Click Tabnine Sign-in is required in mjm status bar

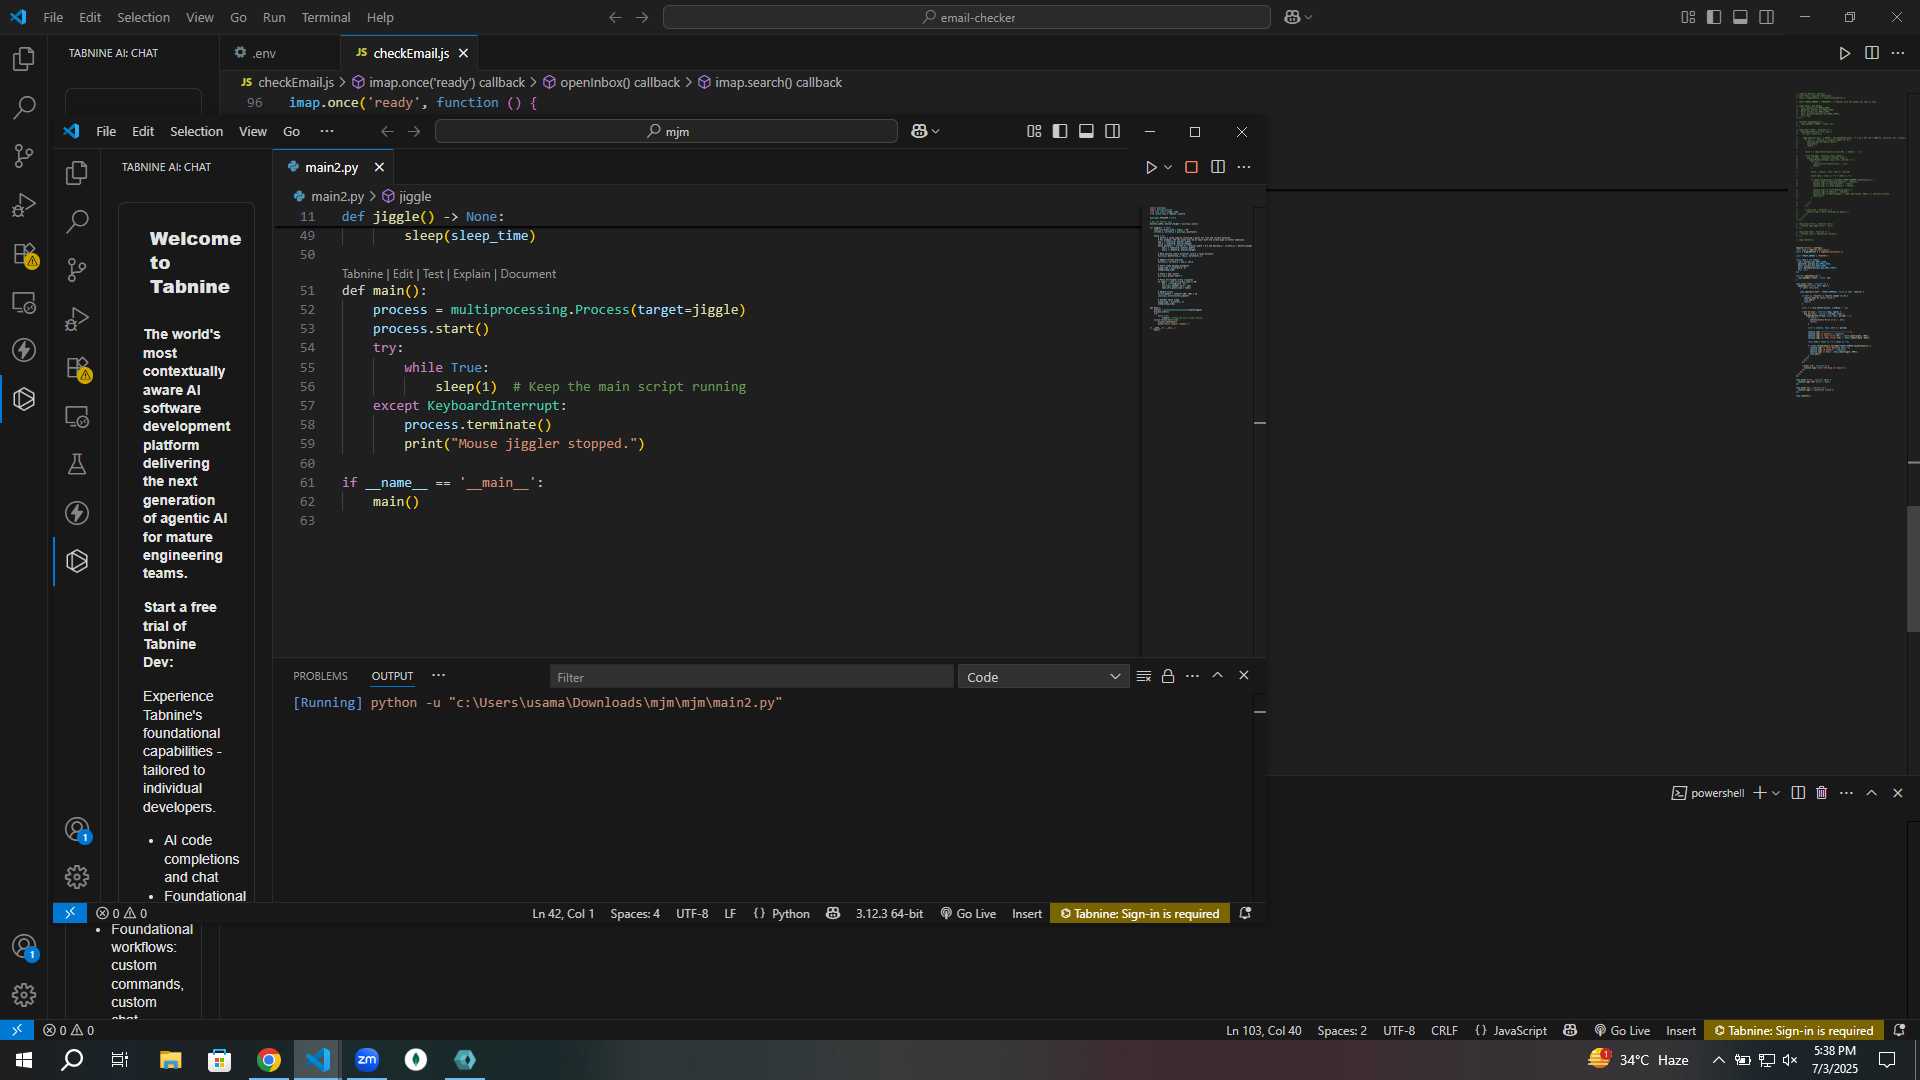1139,914
